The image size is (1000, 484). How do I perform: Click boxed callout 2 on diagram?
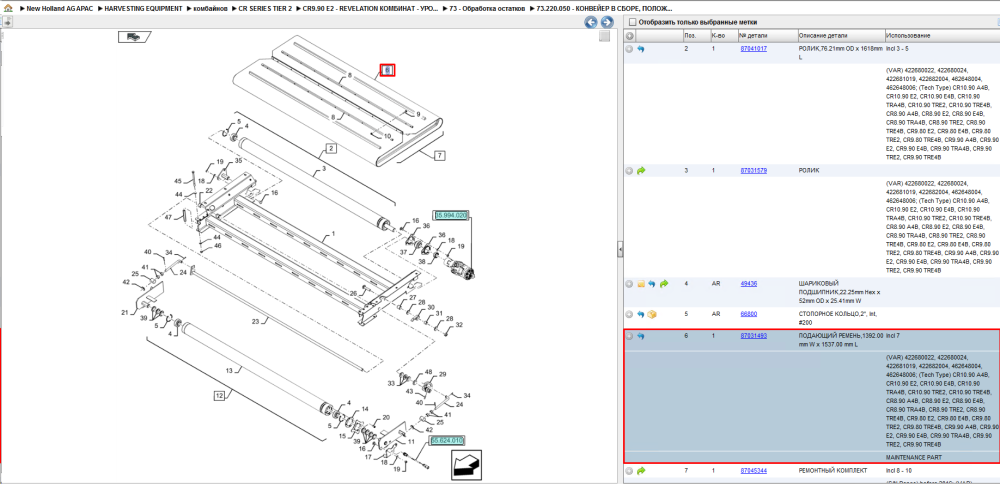point(331,149)
